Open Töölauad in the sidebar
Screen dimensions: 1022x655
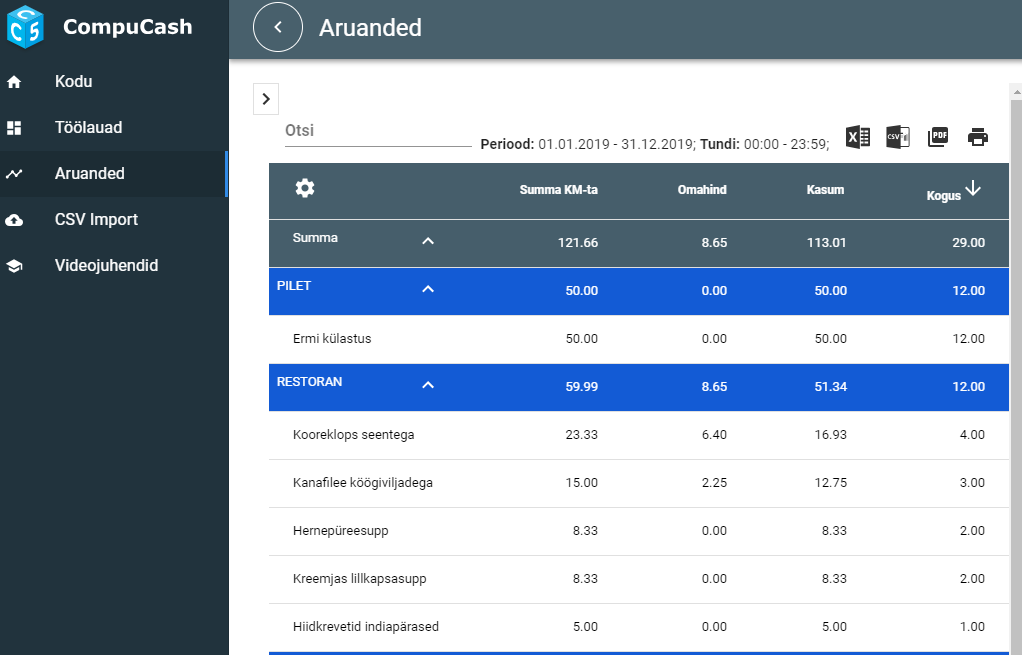(88, 128)
